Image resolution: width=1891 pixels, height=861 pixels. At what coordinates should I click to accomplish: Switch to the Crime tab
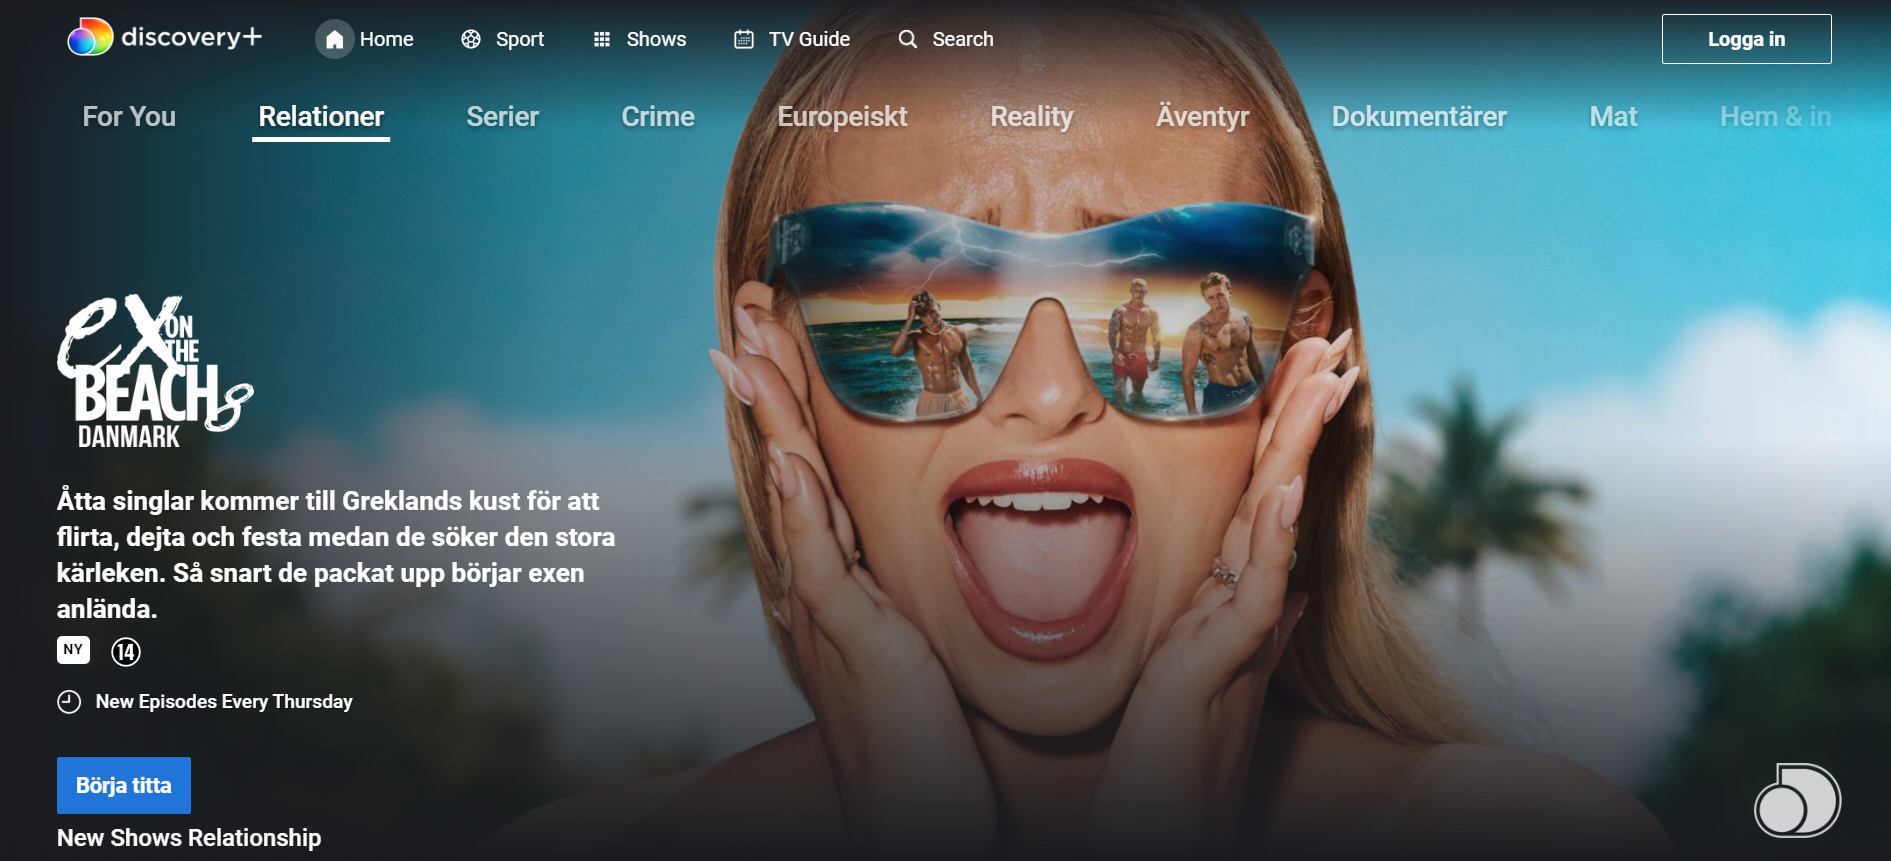coord(658,117)
